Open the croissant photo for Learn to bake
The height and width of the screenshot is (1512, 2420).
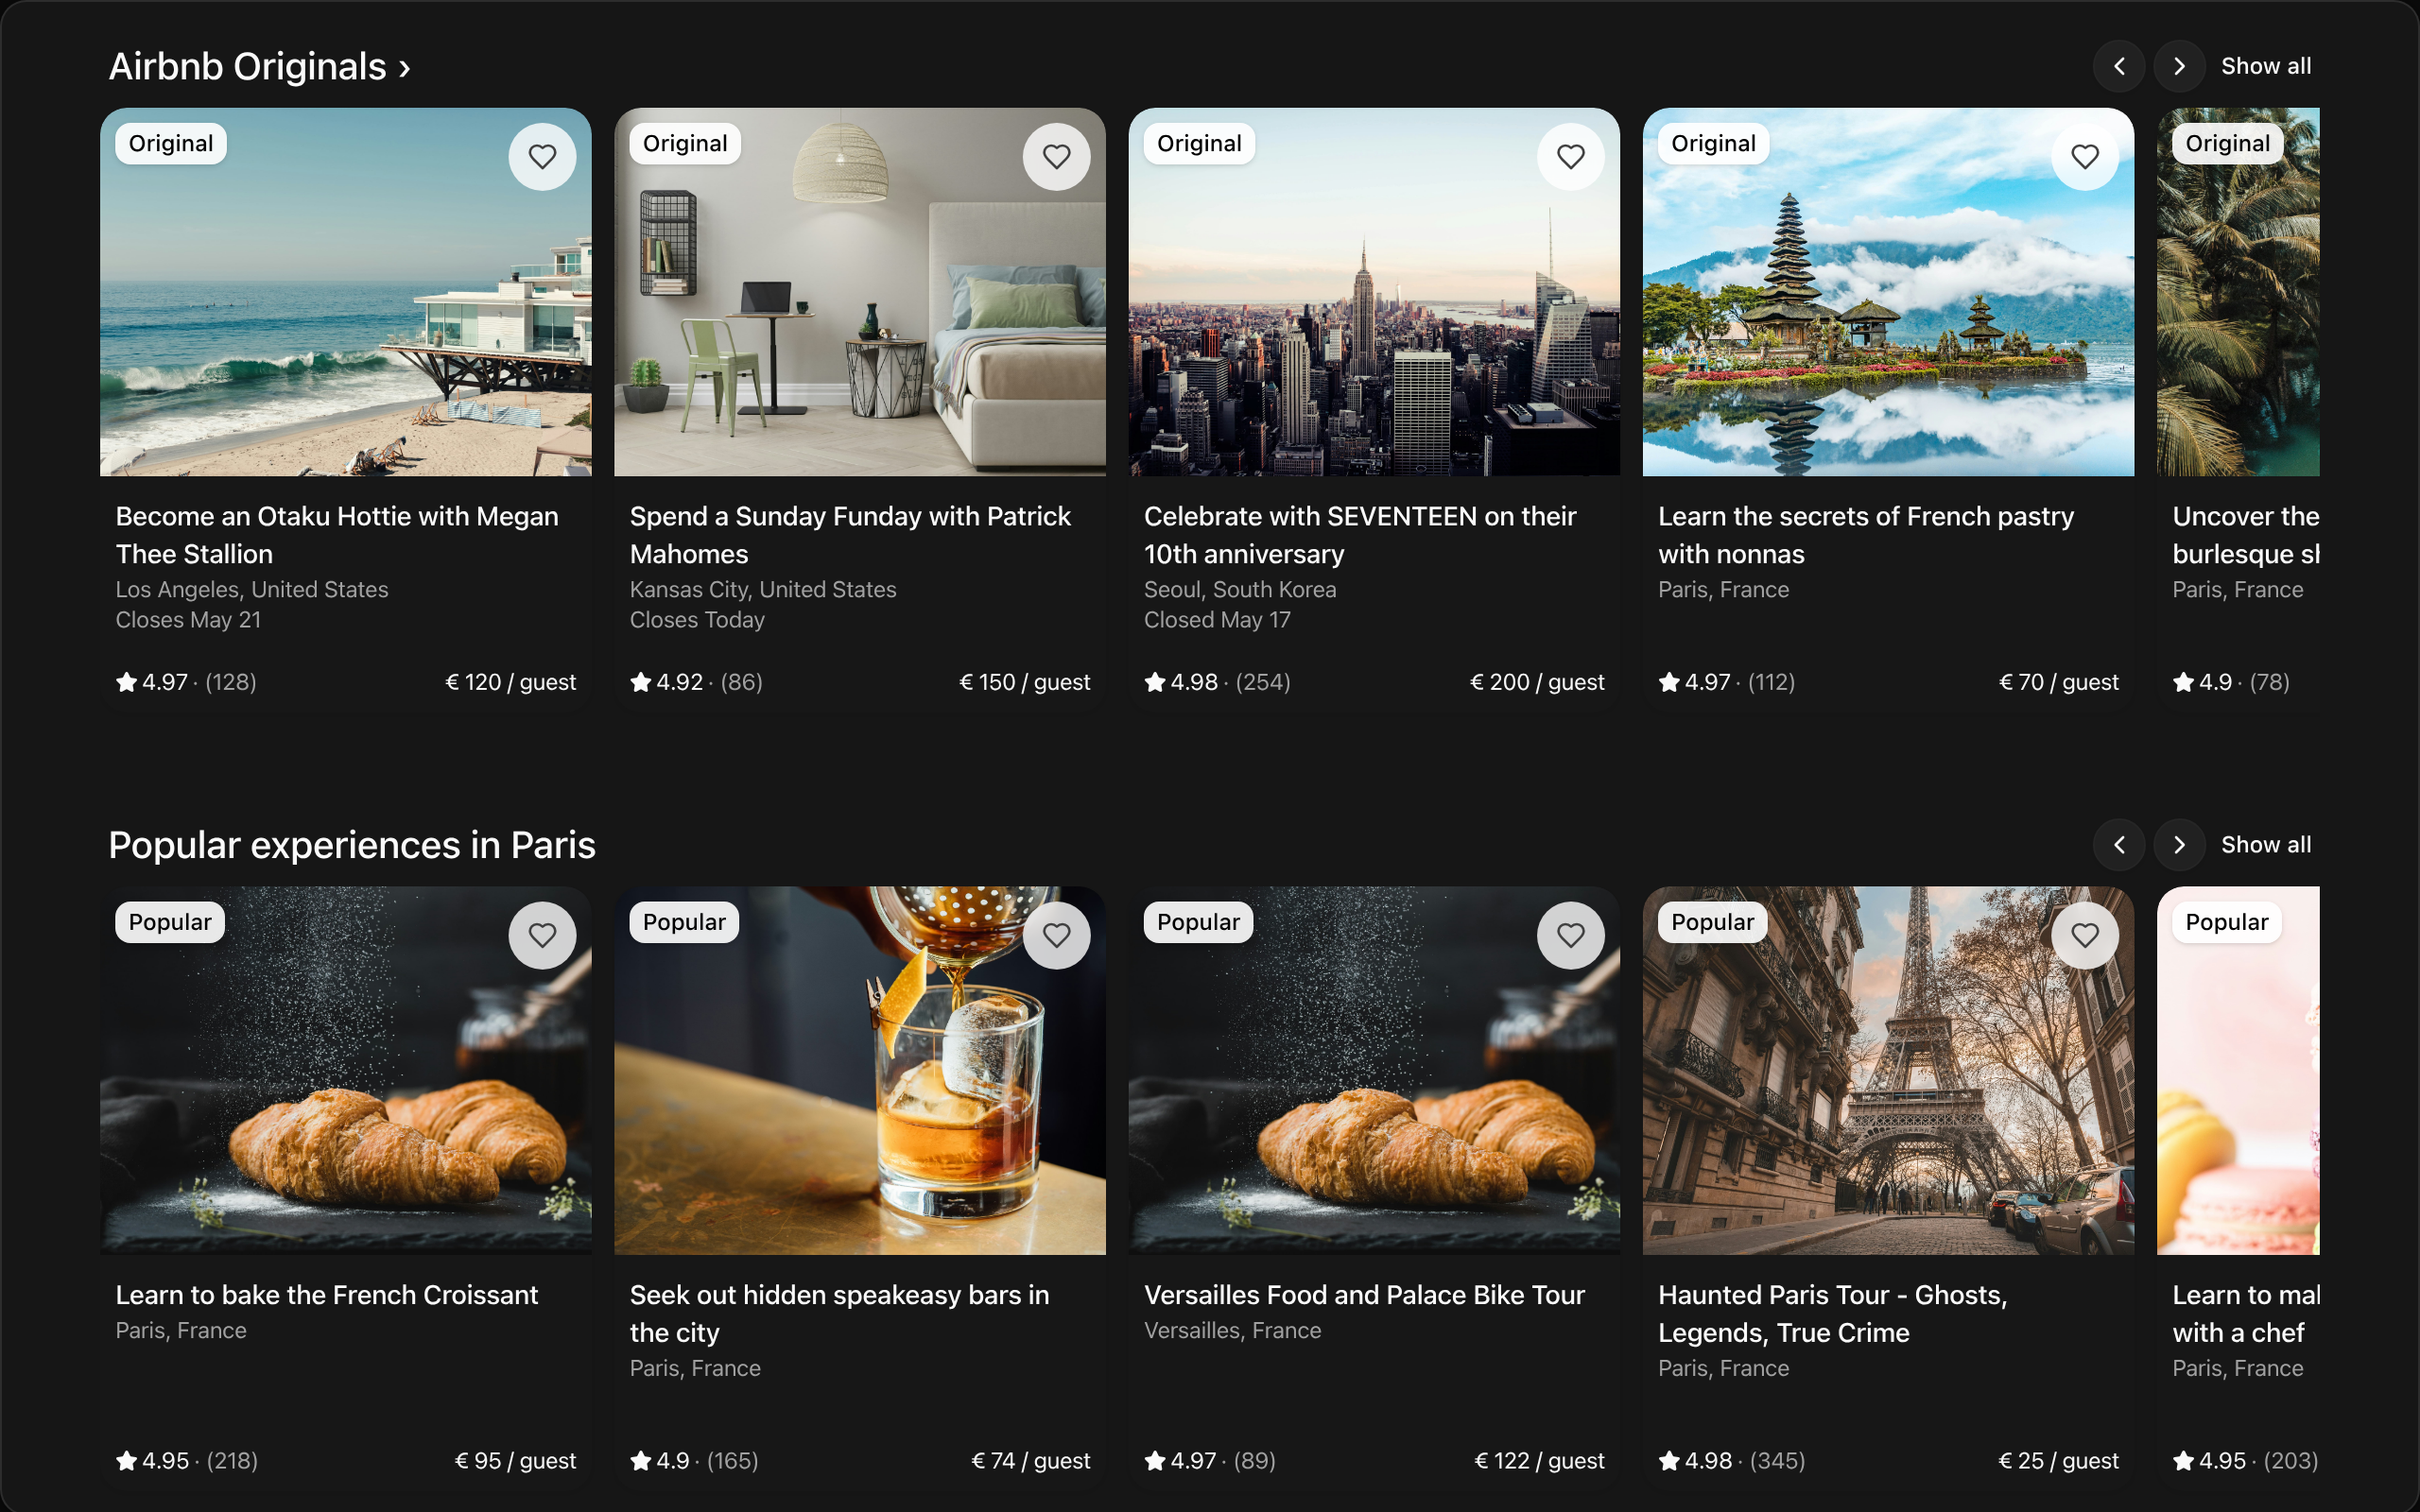click(x=346, y=1070)
